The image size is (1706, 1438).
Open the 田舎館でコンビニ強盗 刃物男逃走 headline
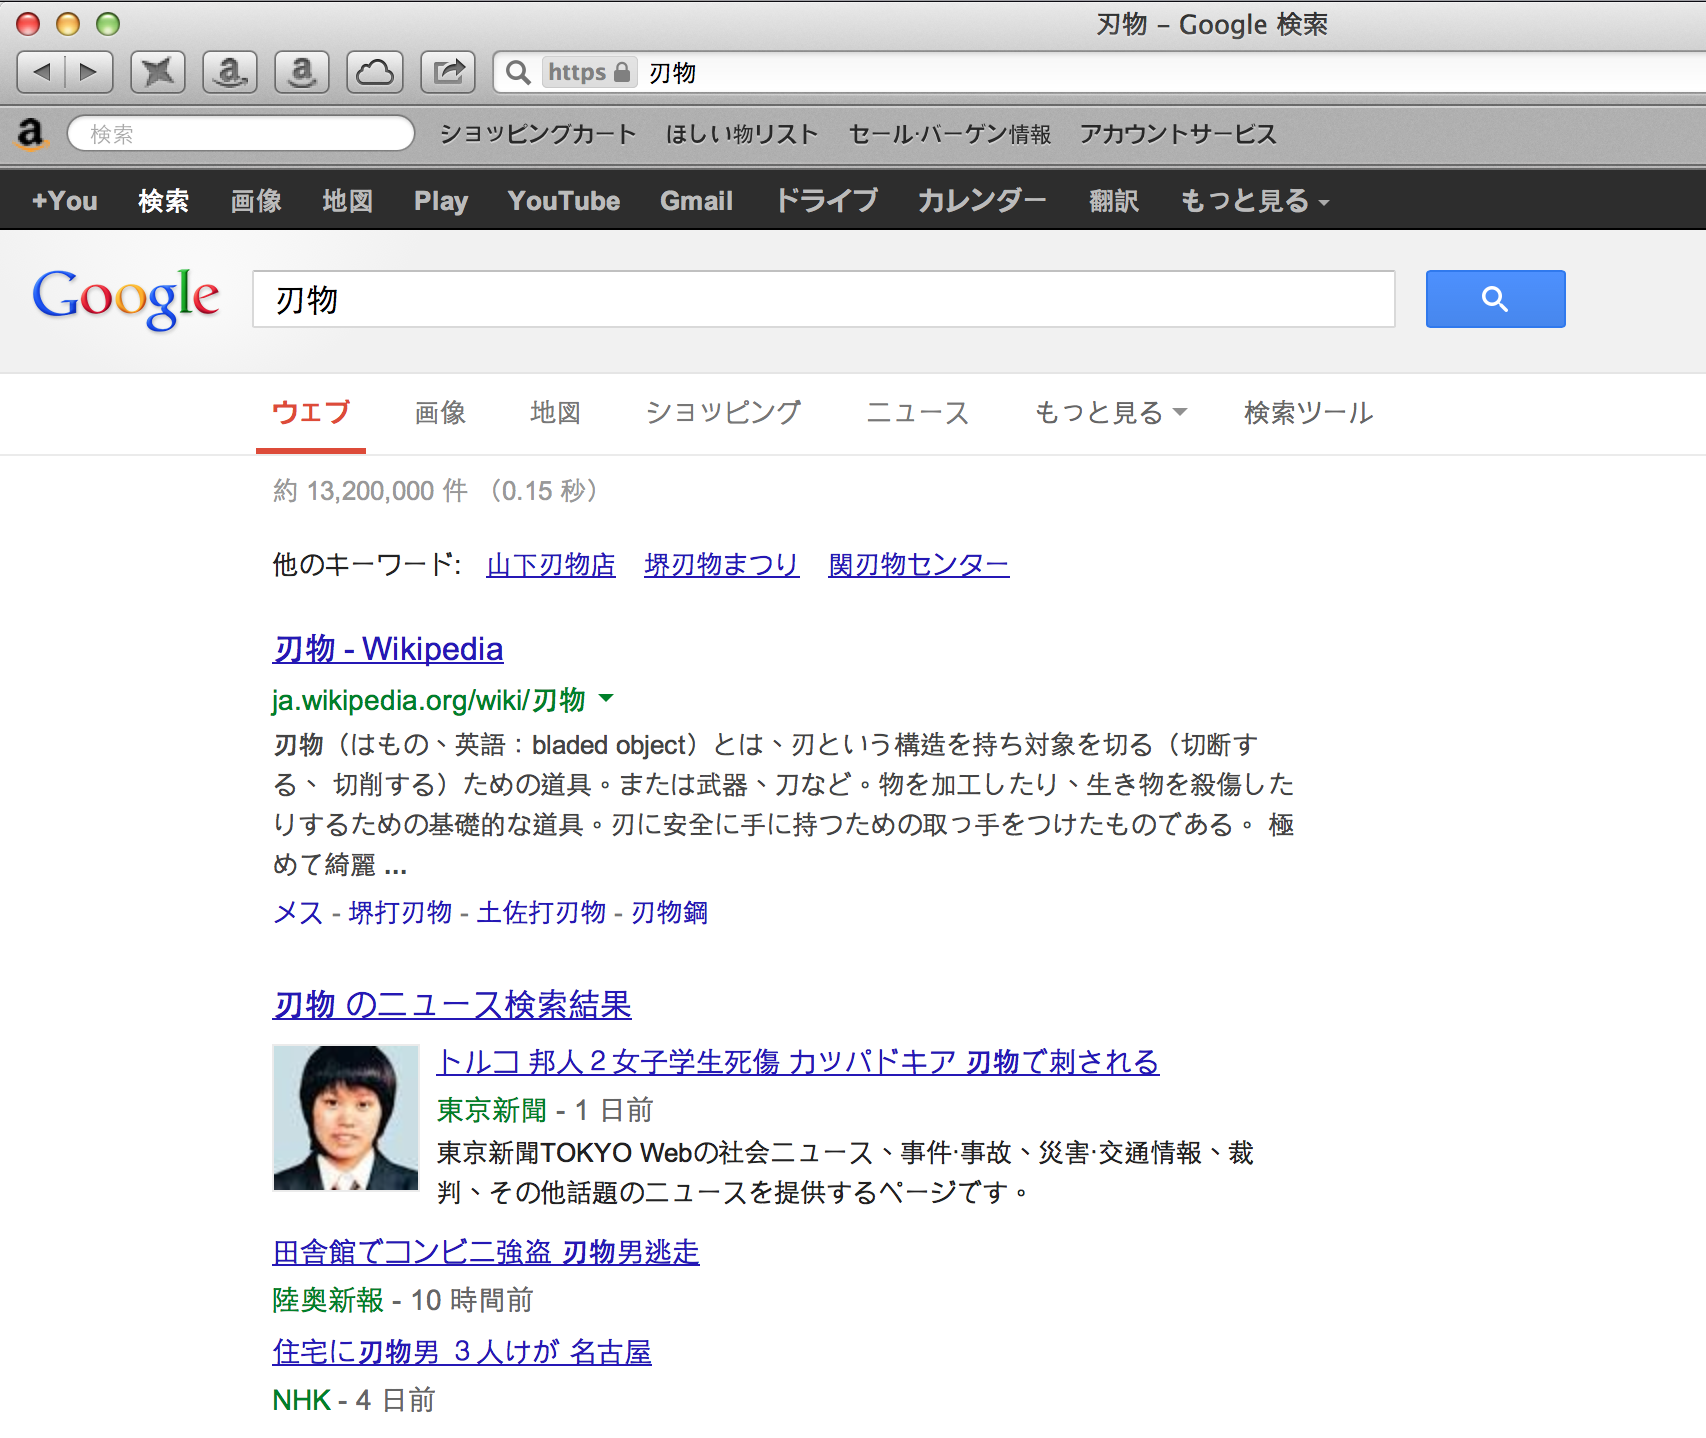click(x=486, y=1252)
